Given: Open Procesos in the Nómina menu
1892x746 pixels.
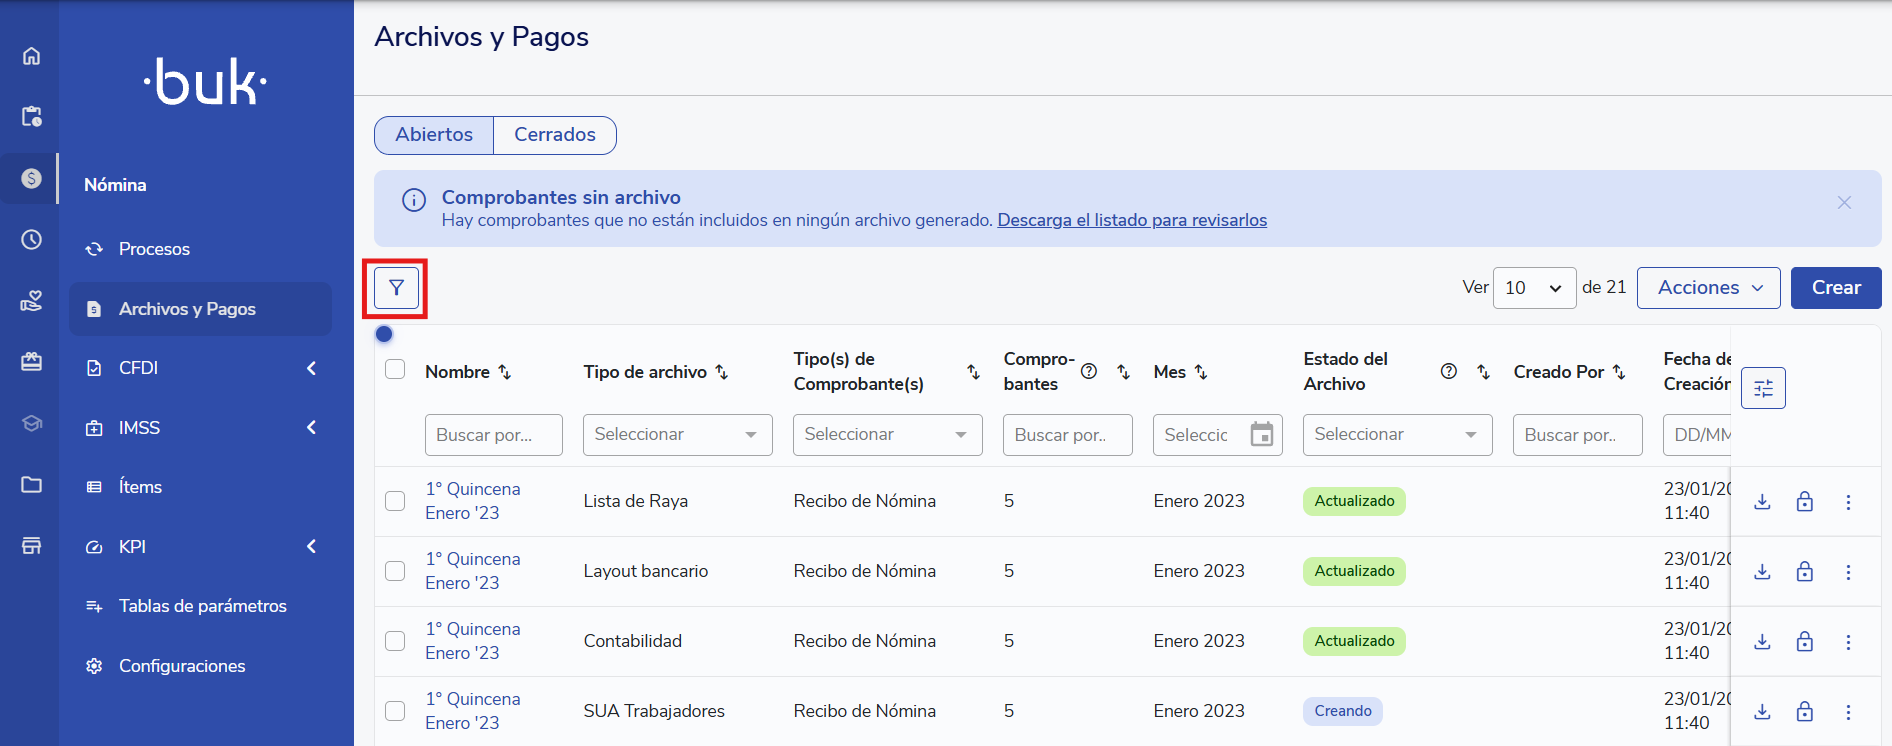Looking at the screenshot, I should (154, 249).
